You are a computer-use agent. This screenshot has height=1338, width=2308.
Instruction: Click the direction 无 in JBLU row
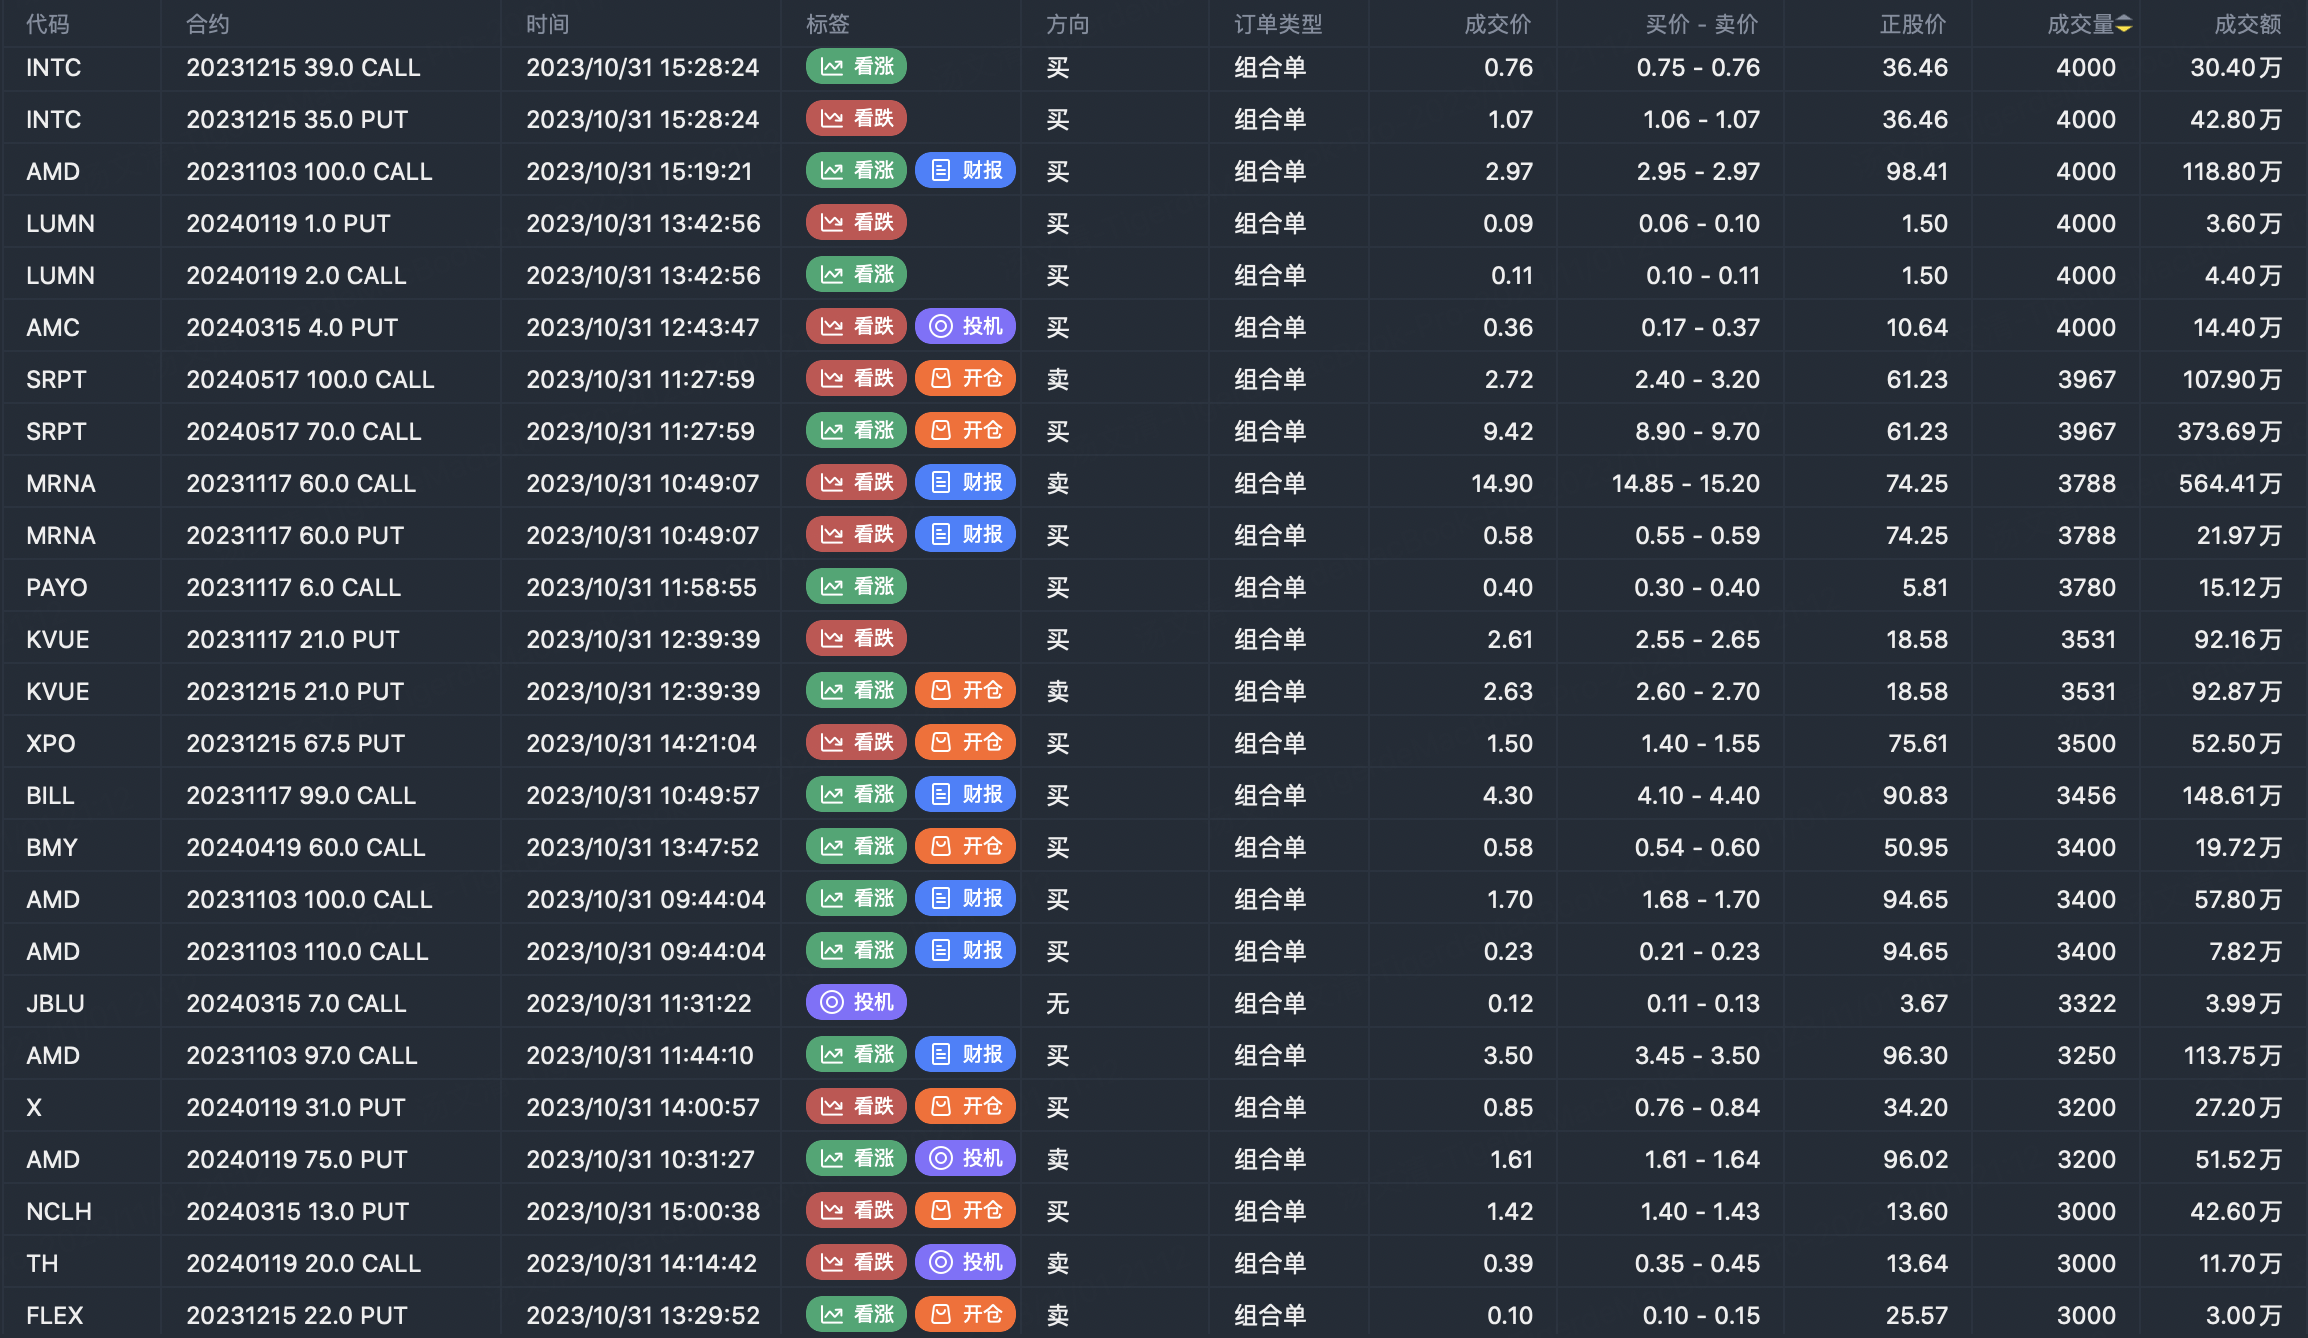[1058, 1003]
